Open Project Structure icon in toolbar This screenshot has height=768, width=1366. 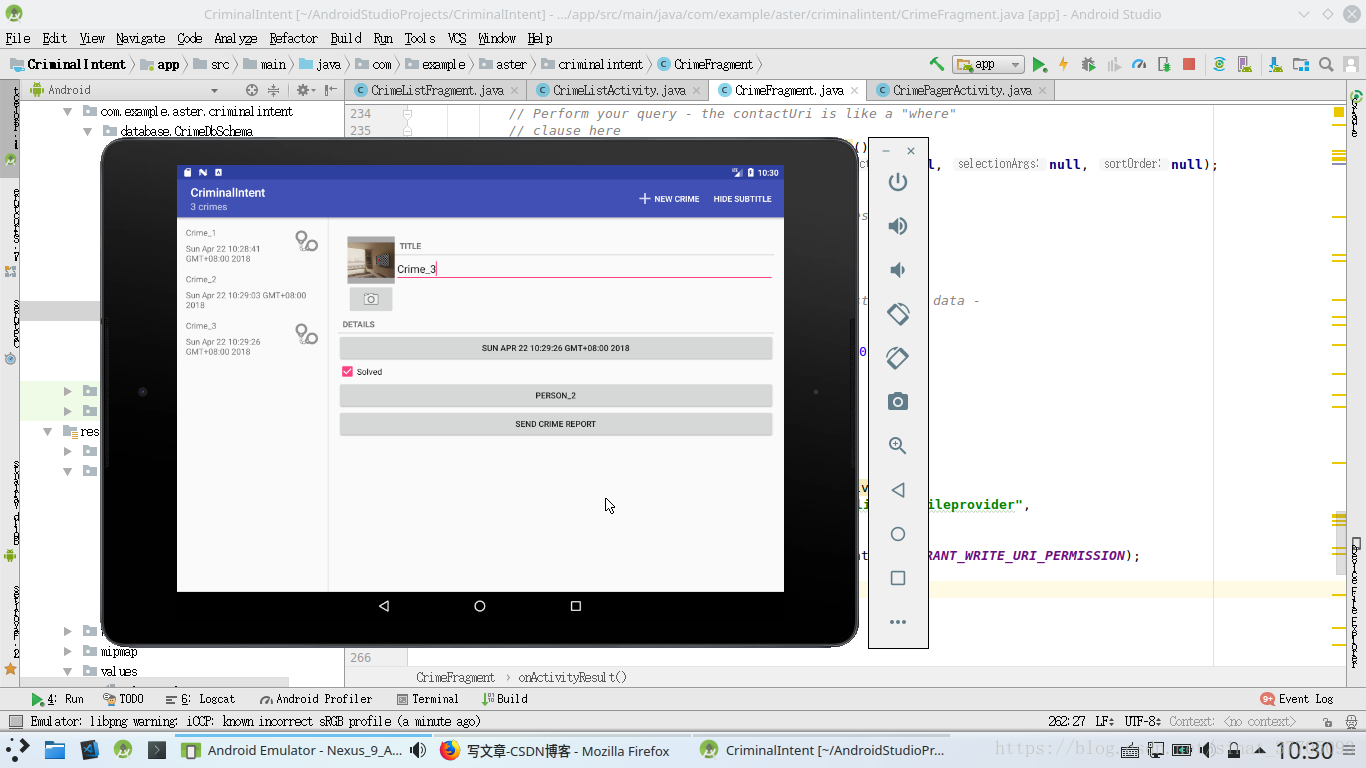click(1300, 64)
